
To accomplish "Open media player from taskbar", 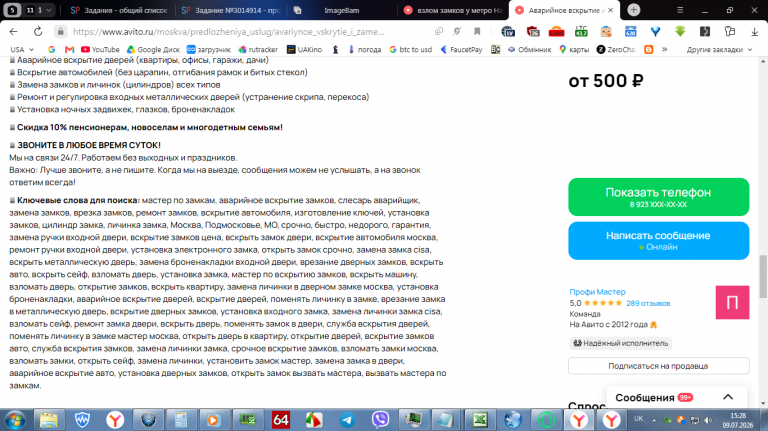I will (x=214, y=420).
